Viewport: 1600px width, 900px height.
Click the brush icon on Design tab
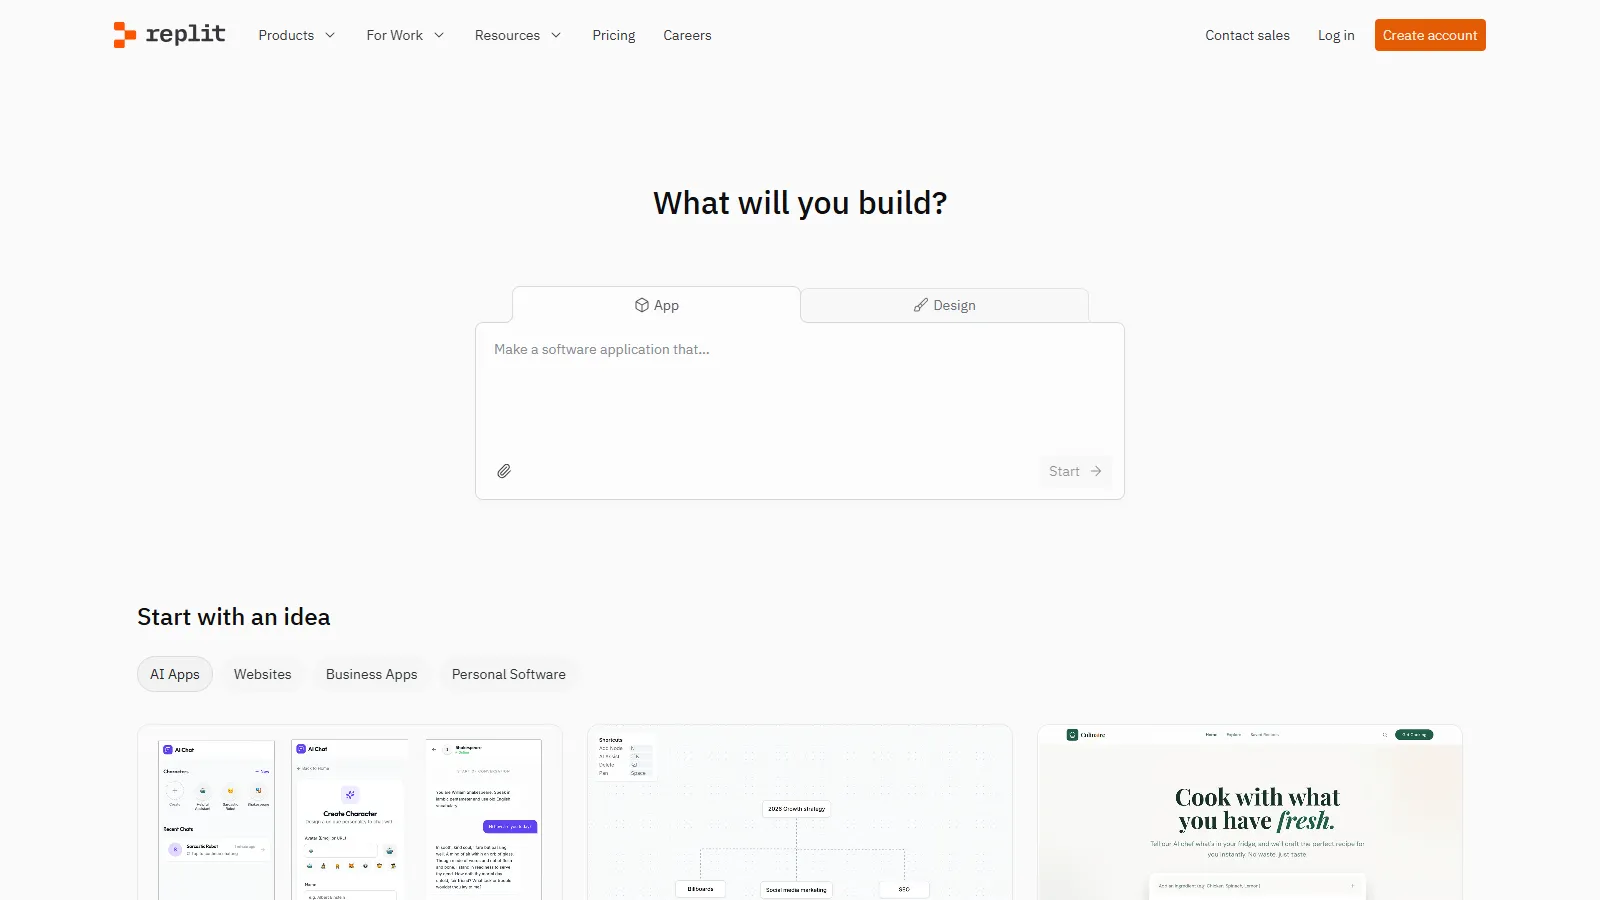[921, 305]
